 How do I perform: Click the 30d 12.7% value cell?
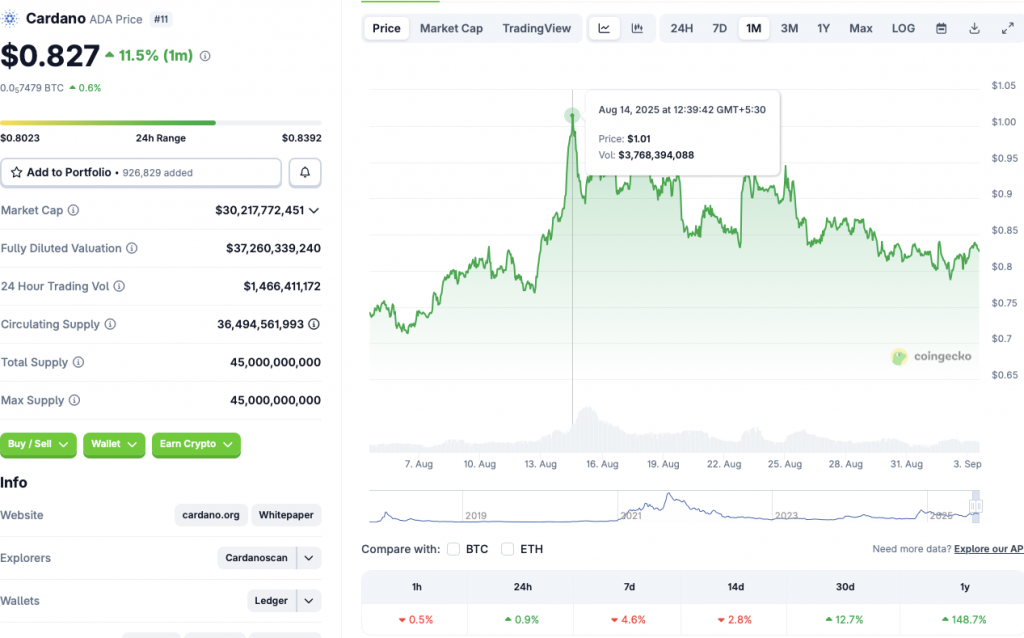844,620
